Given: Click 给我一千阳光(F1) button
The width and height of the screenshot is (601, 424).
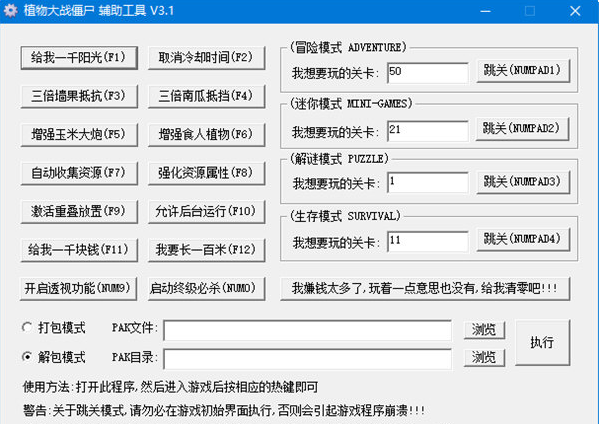Looking at the screenshot, I should 79,58.
